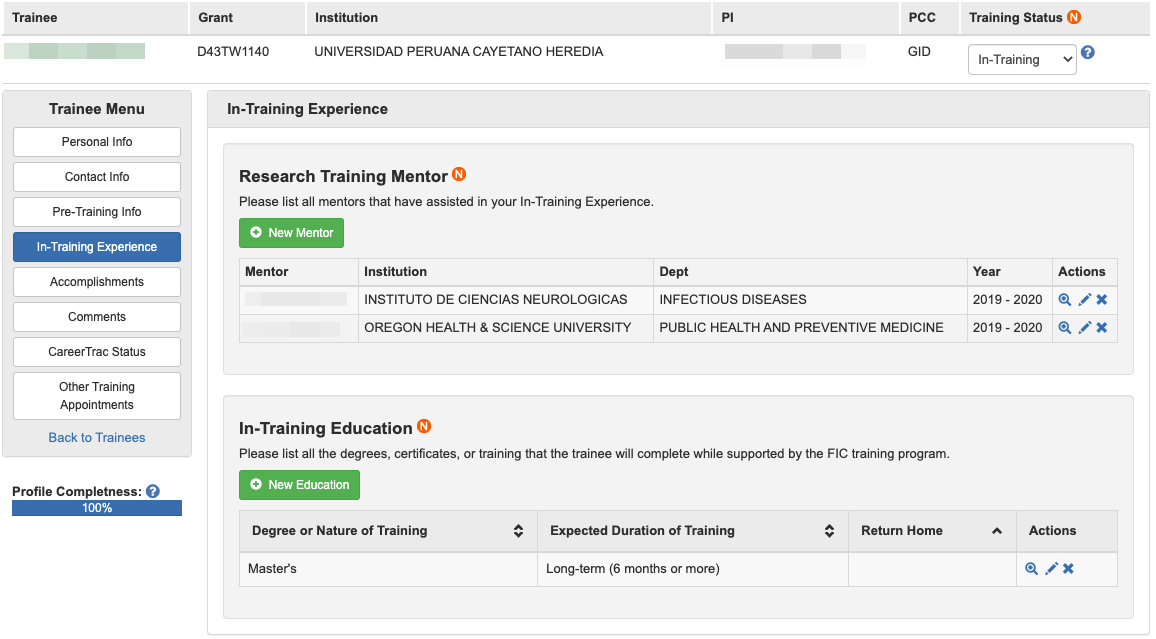View the Instituto de Ciencias Neurologicas mentor details
Viewport: 1156px width, 639px height.
click(x=1065, y=300)
